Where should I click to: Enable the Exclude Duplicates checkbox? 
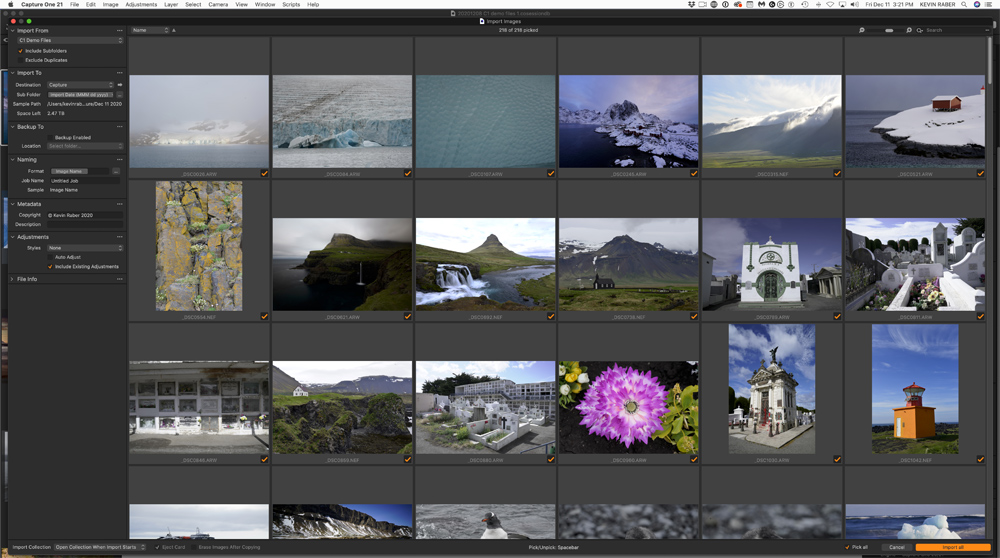(21, 60)
